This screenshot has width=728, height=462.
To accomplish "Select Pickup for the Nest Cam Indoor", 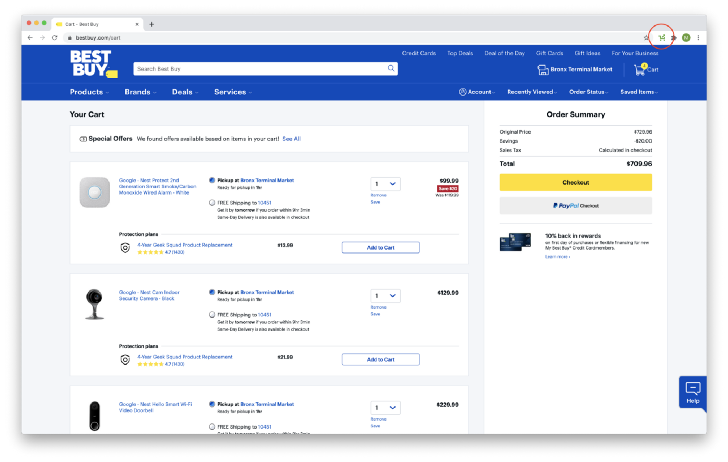I will click(212, 292).
